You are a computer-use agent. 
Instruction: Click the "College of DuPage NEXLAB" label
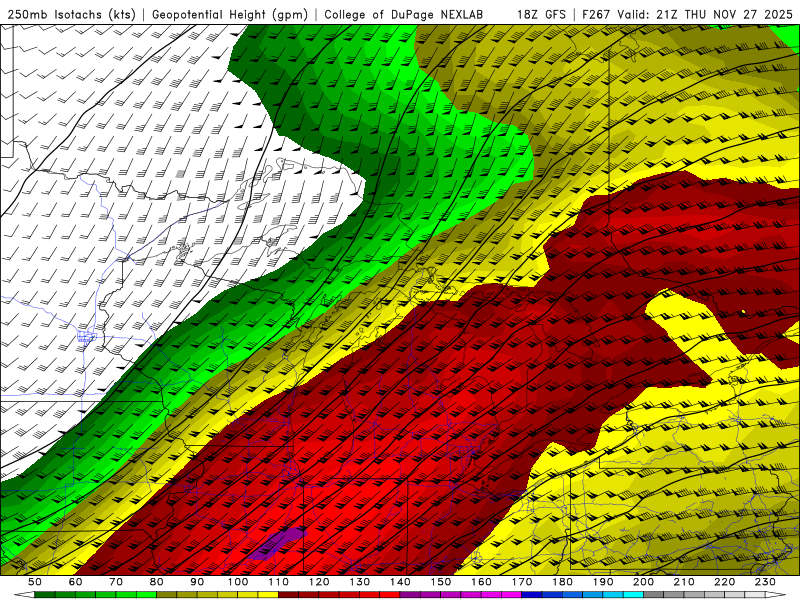404,15
